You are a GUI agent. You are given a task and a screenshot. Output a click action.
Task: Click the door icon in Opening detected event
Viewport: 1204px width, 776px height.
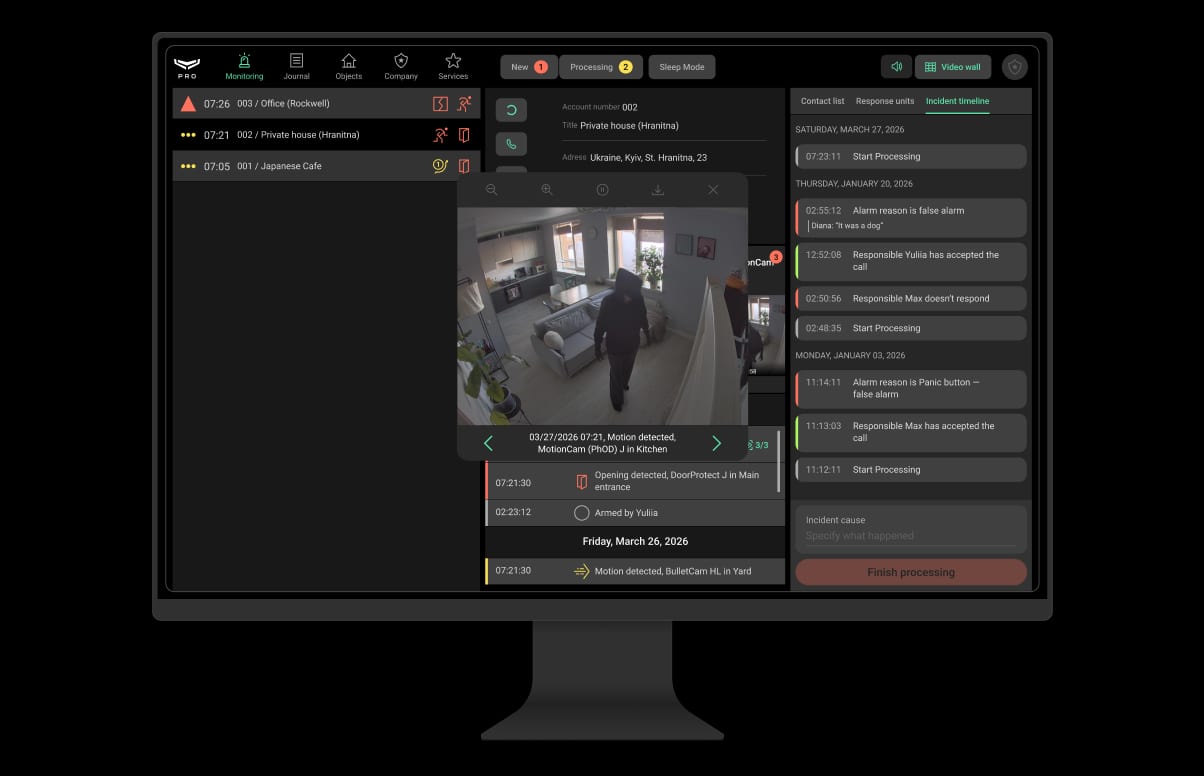581,482
